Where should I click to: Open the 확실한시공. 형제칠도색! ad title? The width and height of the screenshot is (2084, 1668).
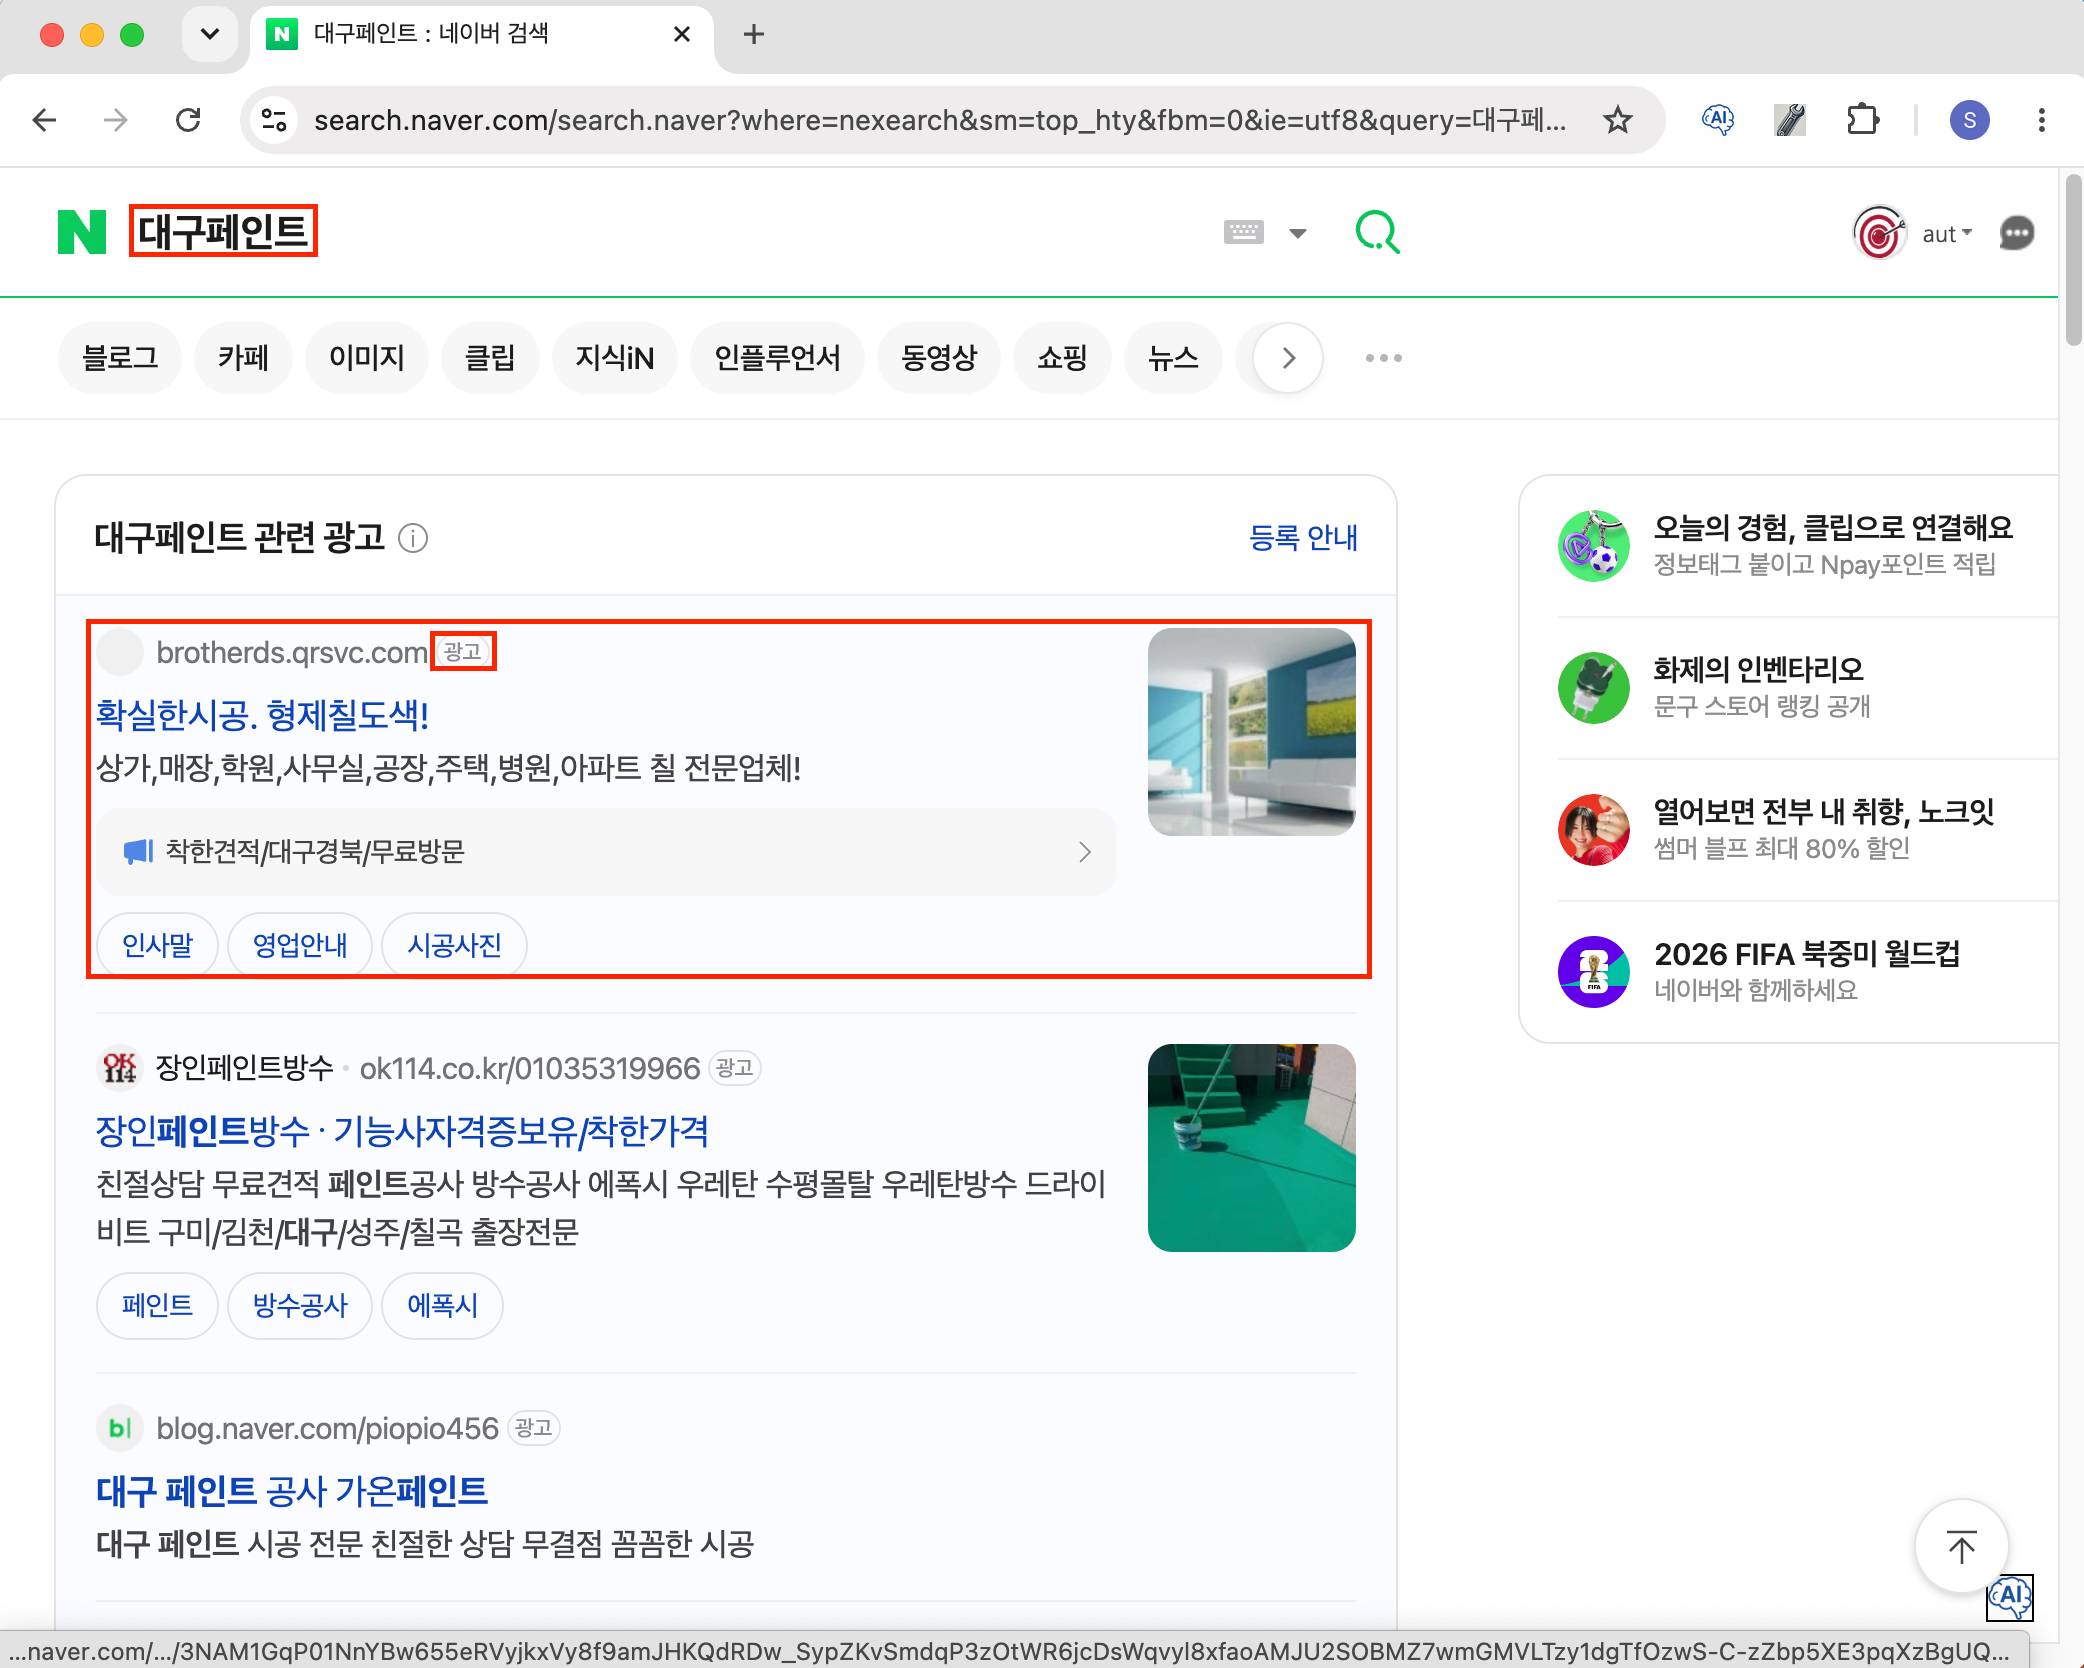tap(262, 714)
